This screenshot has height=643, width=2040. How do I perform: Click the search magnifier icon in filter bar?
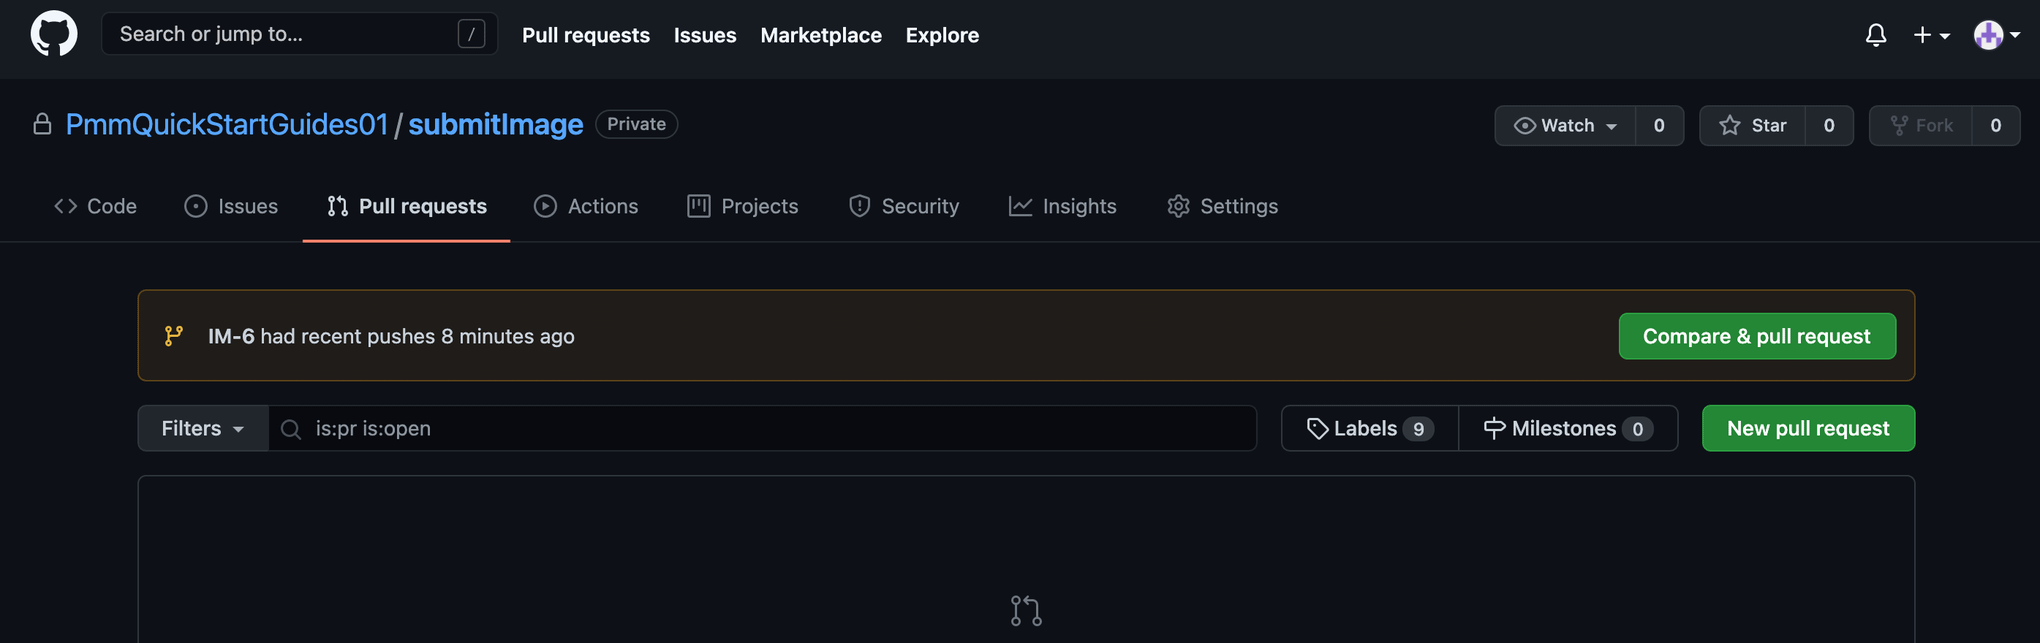click(x=291, y=429)
